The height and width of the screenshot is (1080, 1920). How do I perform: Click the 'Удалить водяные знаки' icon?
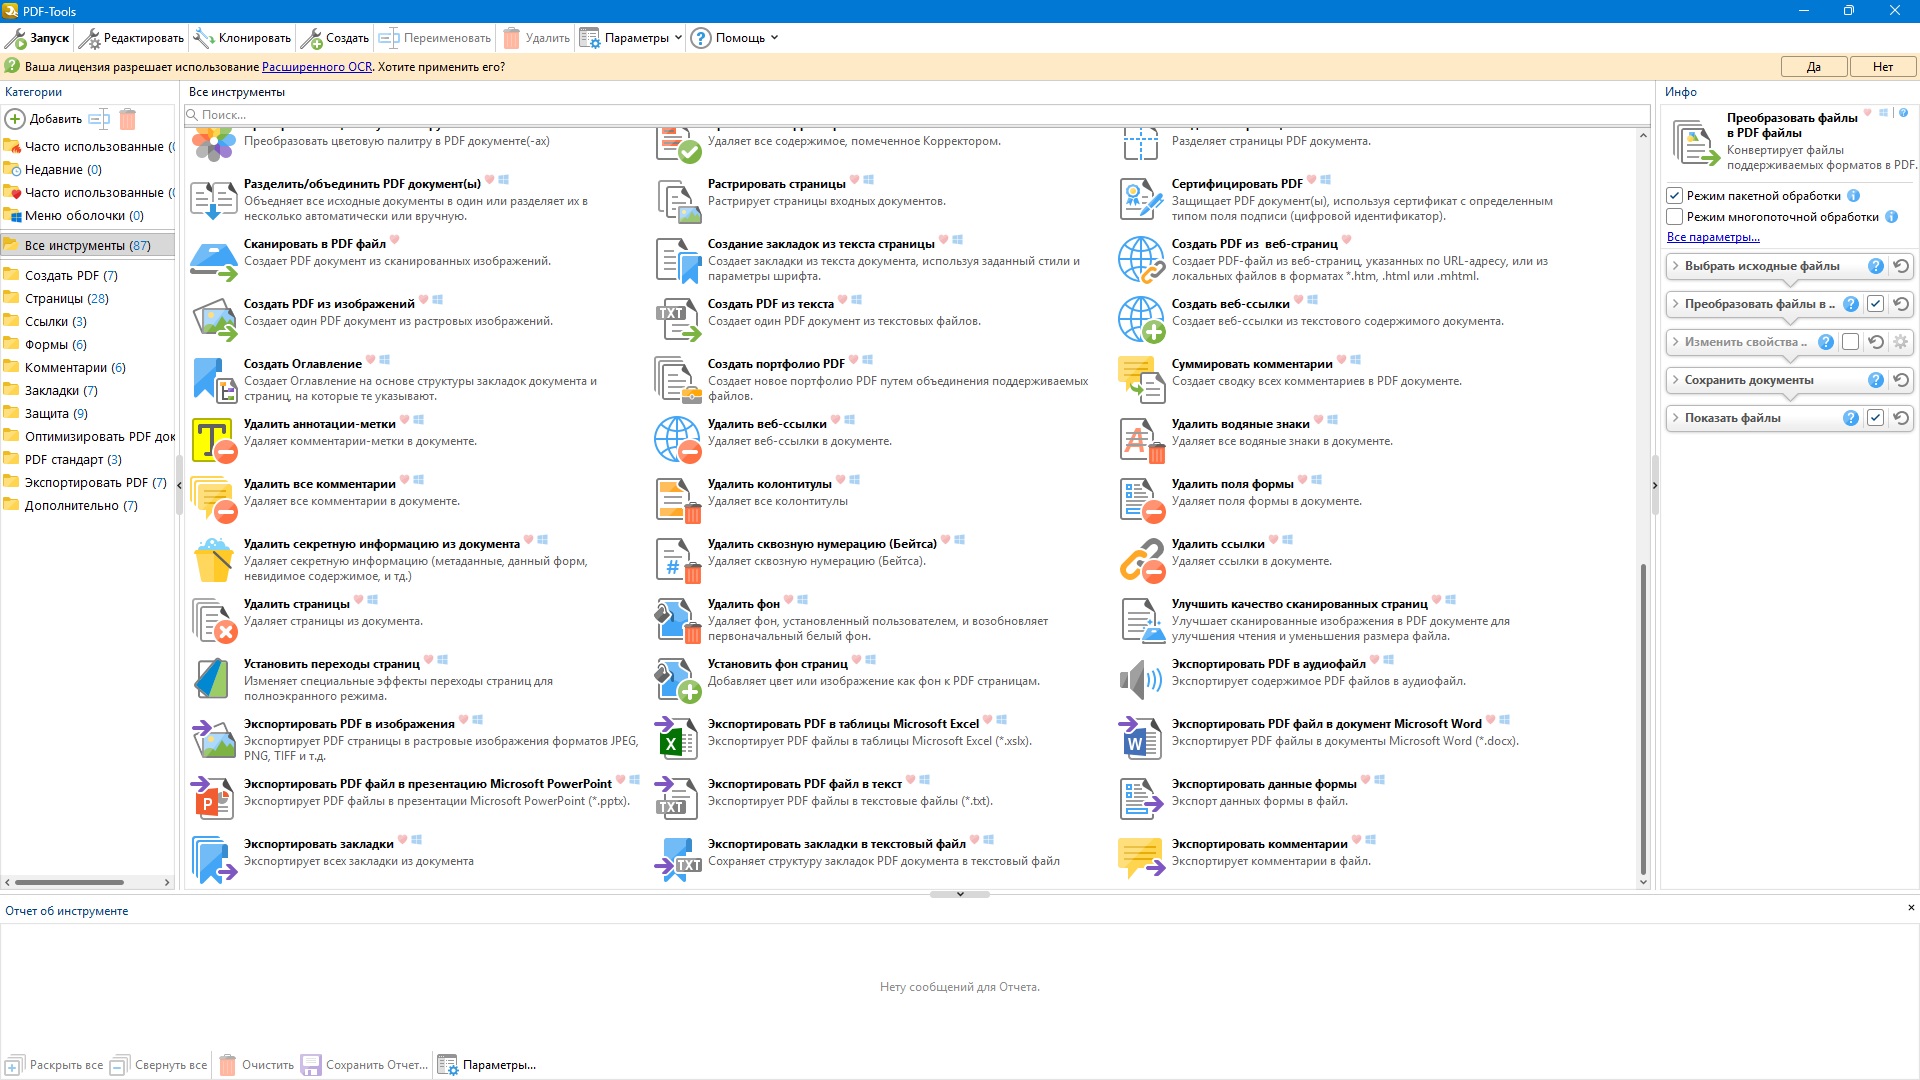1140,440
